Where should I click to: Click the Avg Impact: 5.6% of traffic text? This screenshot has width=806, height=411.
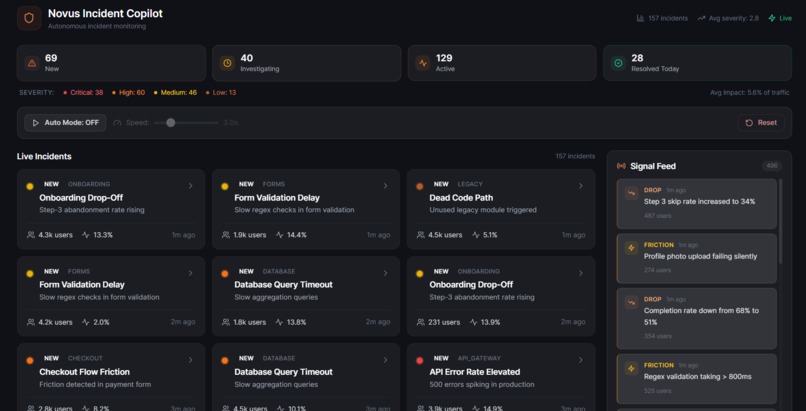[x=749, y=92]
